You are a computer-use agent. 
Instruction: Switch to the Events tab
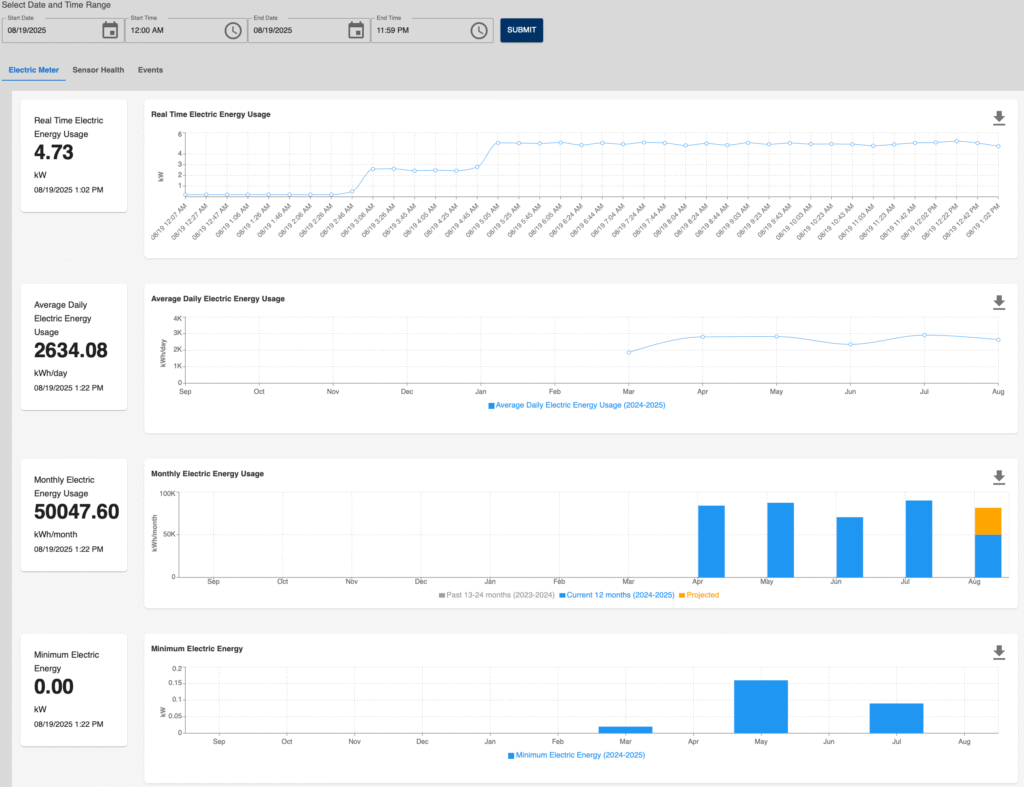(x=150, y=70)
